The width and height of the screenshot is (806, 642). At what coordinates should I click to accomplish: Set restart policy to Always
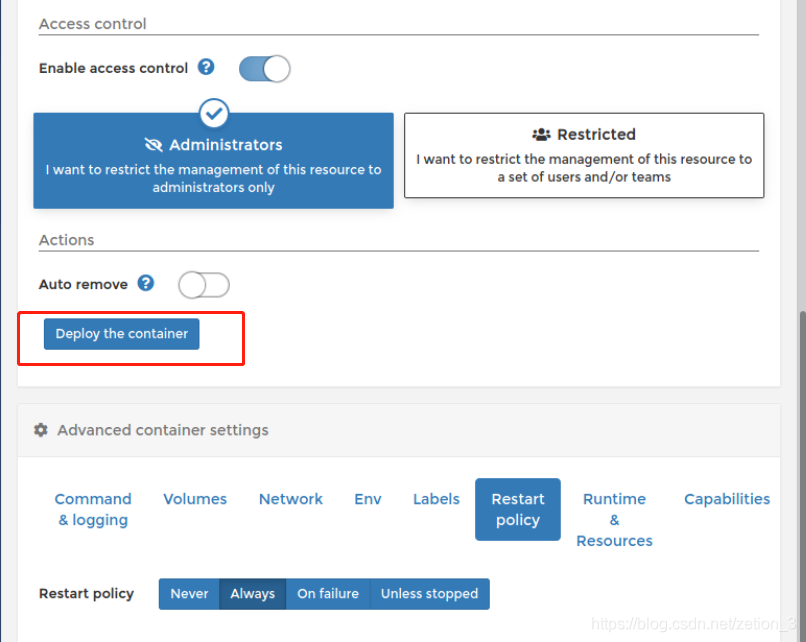pos(252,594)
